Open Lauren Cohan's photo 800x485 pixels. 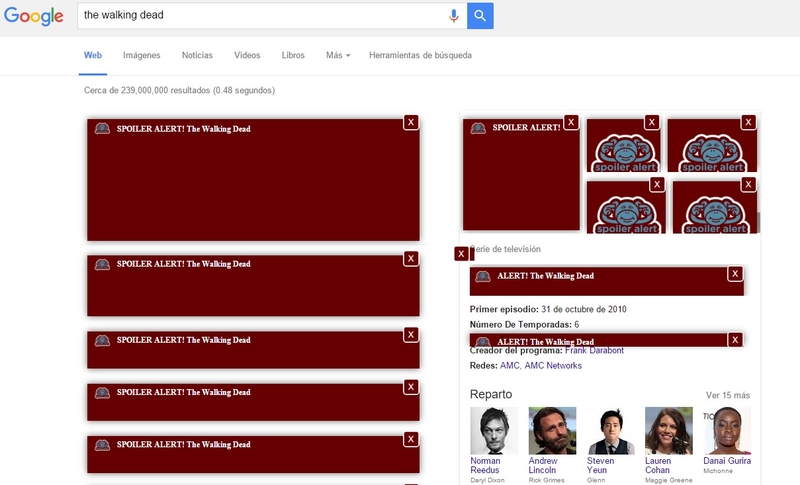[x=669, y=430]
